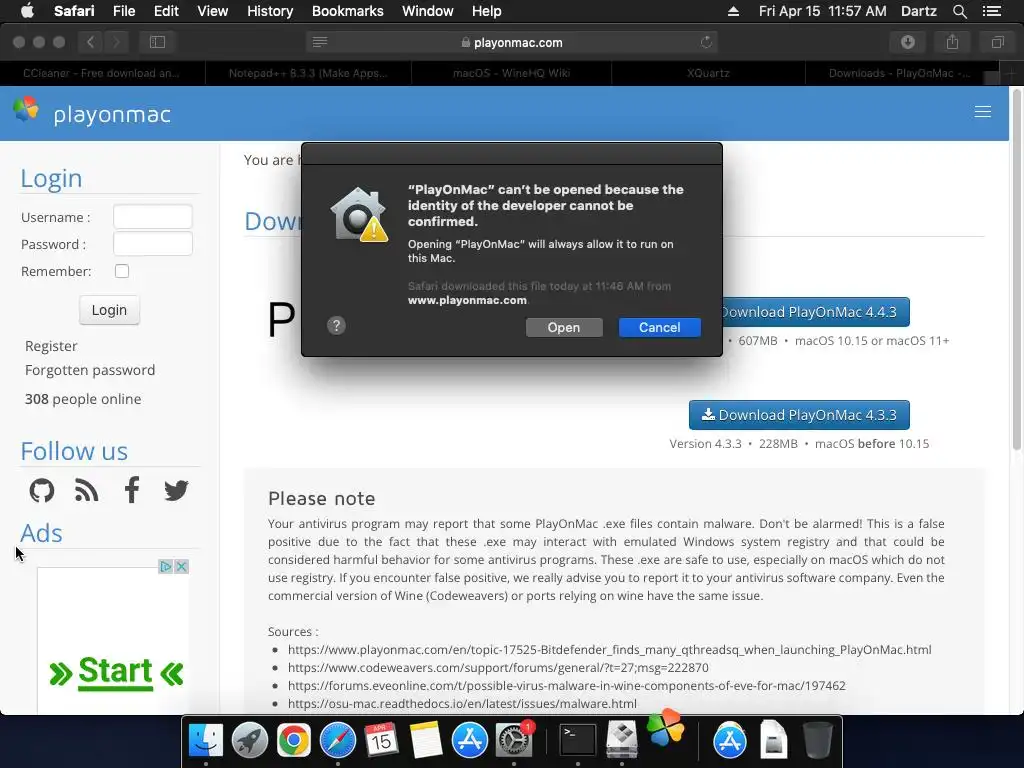1024x768 pixels.
Task: Open the Bitdefender topic source link
Action: tap(609, 650)
